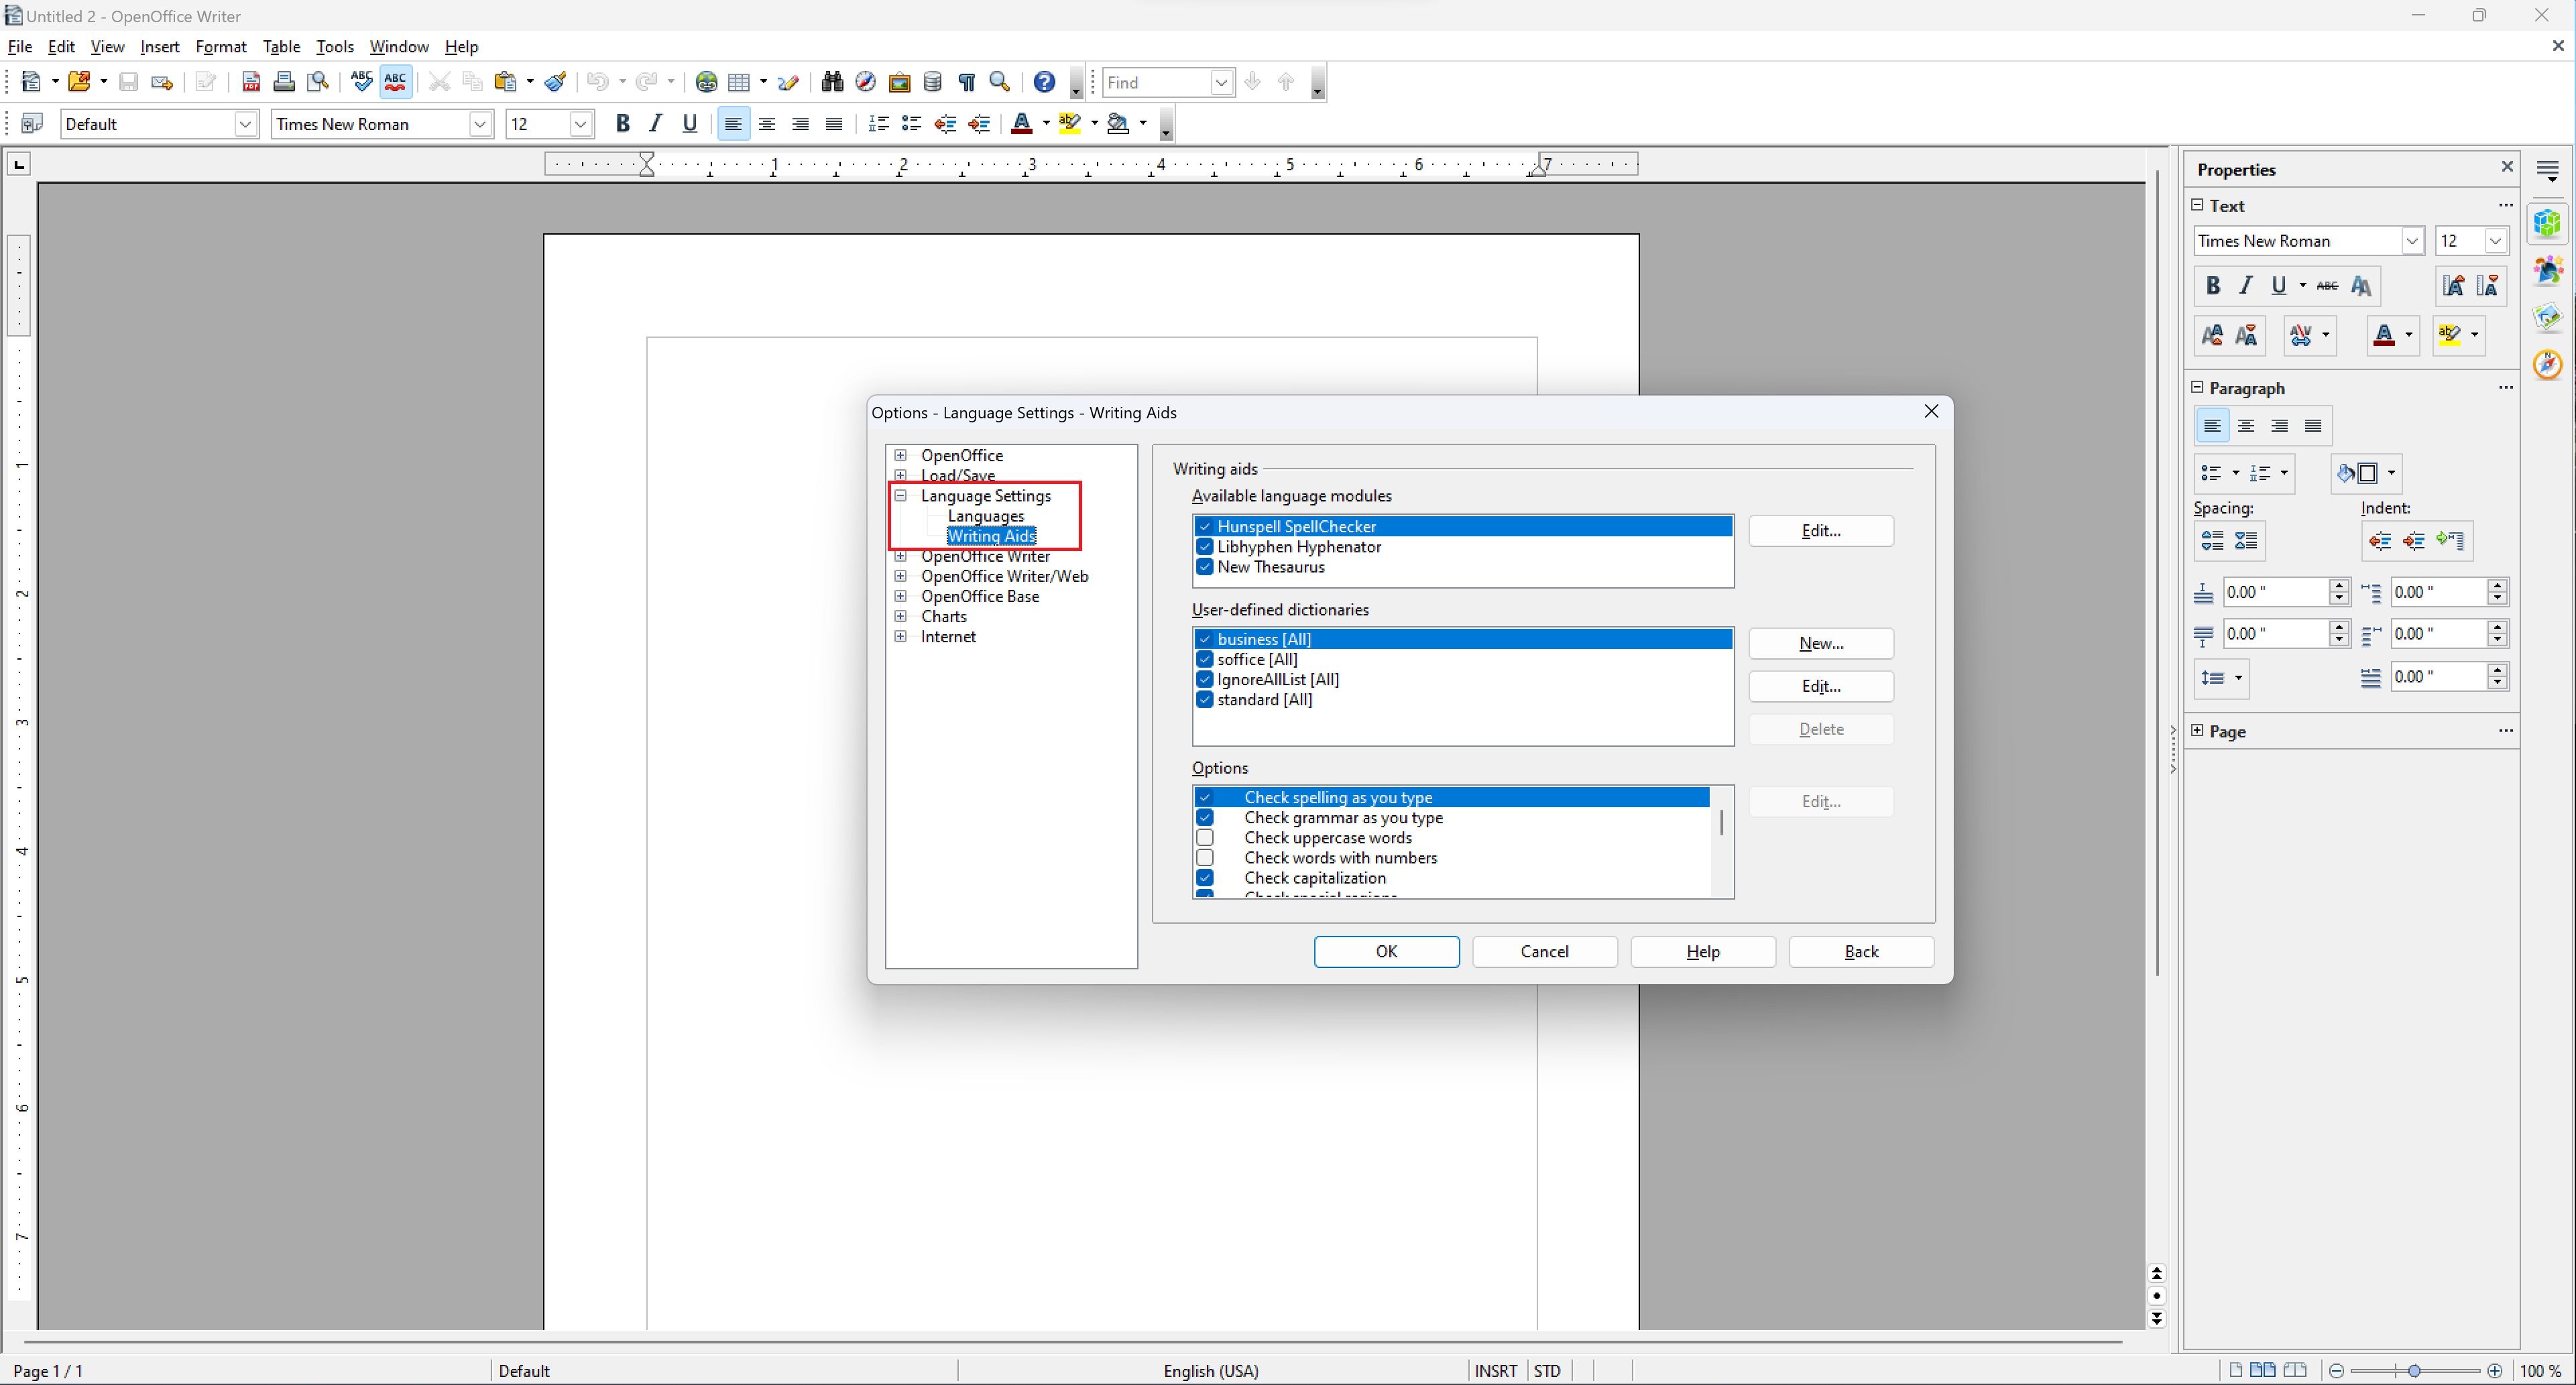Click the Cancel button in dialog

point(1544,950)
